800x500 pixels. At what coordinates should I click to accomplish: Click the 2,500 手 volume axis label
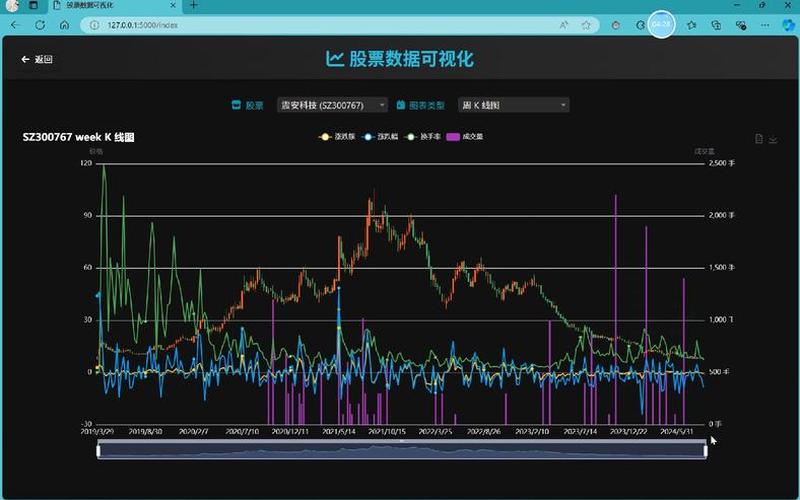pyautogui.click(x=721, y=163)
